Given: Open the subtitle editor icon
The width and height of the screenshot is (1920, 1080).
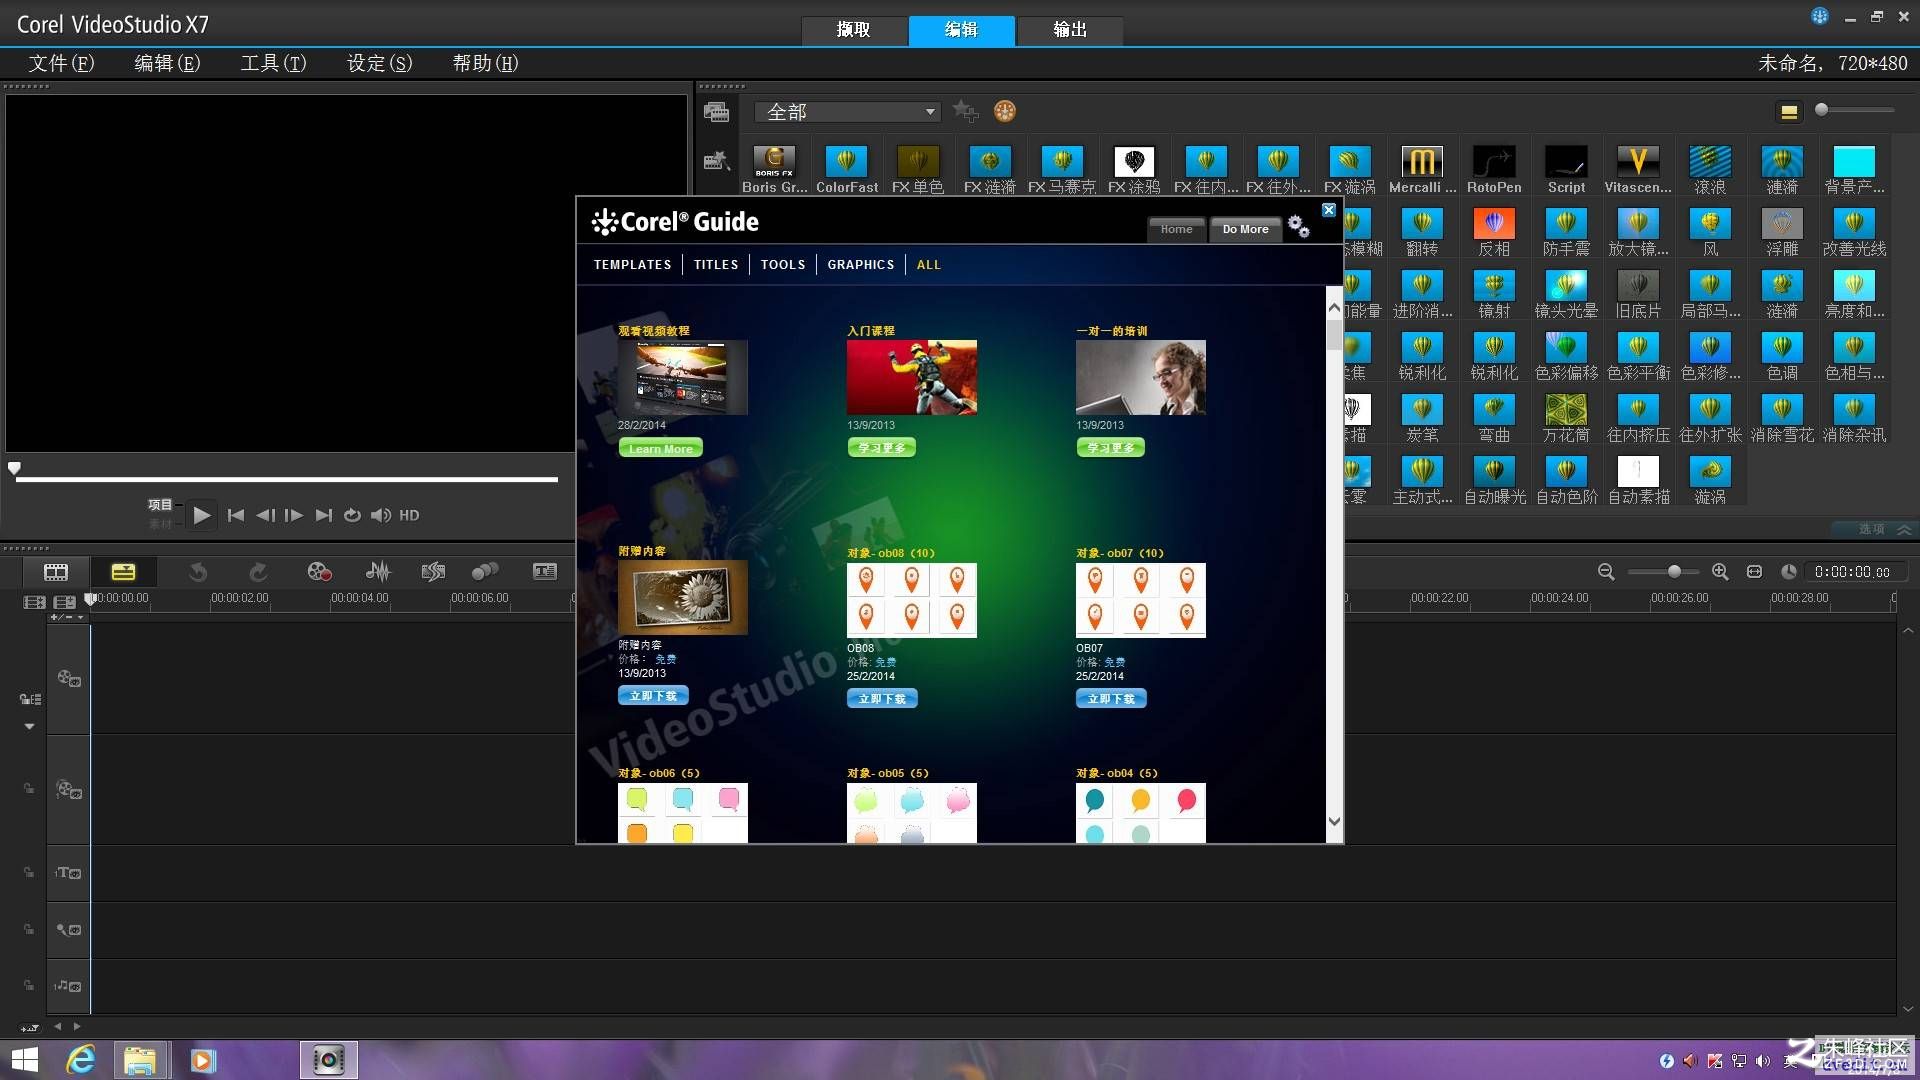Looking at the screenshot, I should [545, 572].
